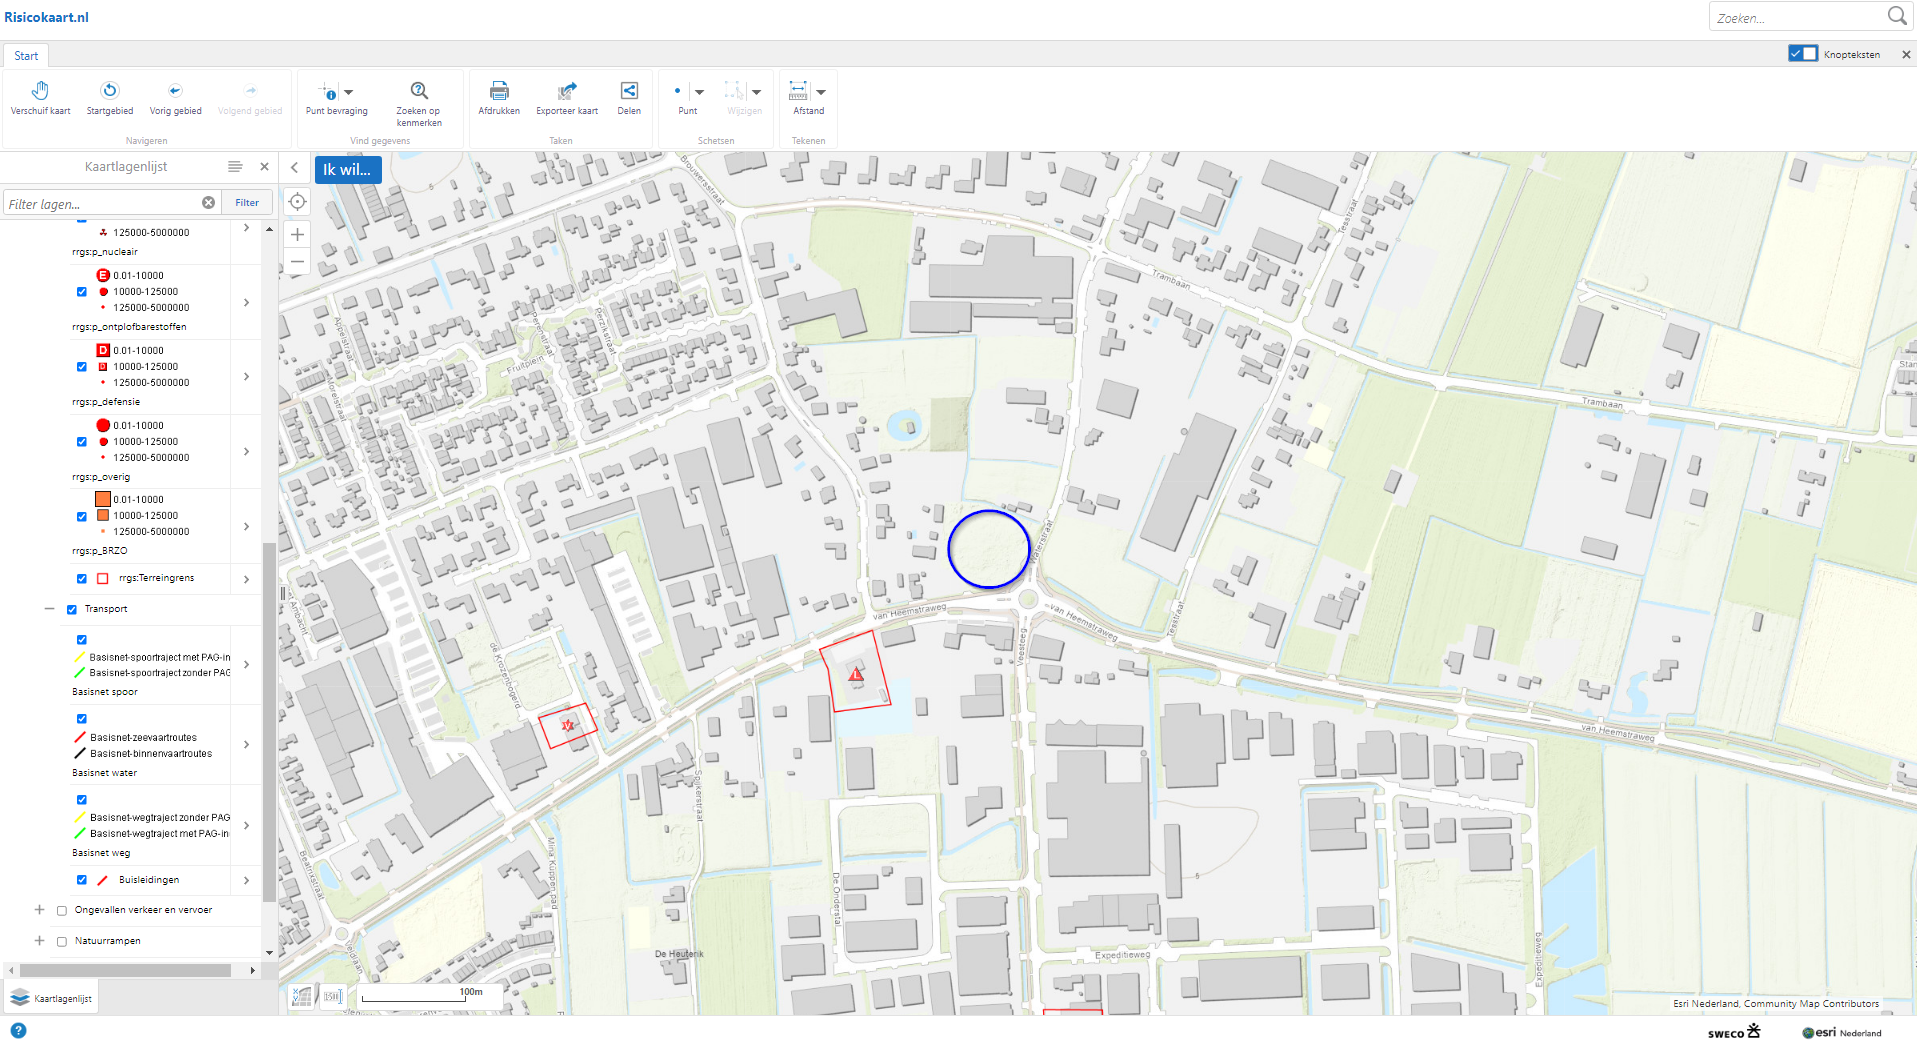This screenshot has height=1049, width=1917.
Task: Zoom out with the minus map button
Action: 297,262
